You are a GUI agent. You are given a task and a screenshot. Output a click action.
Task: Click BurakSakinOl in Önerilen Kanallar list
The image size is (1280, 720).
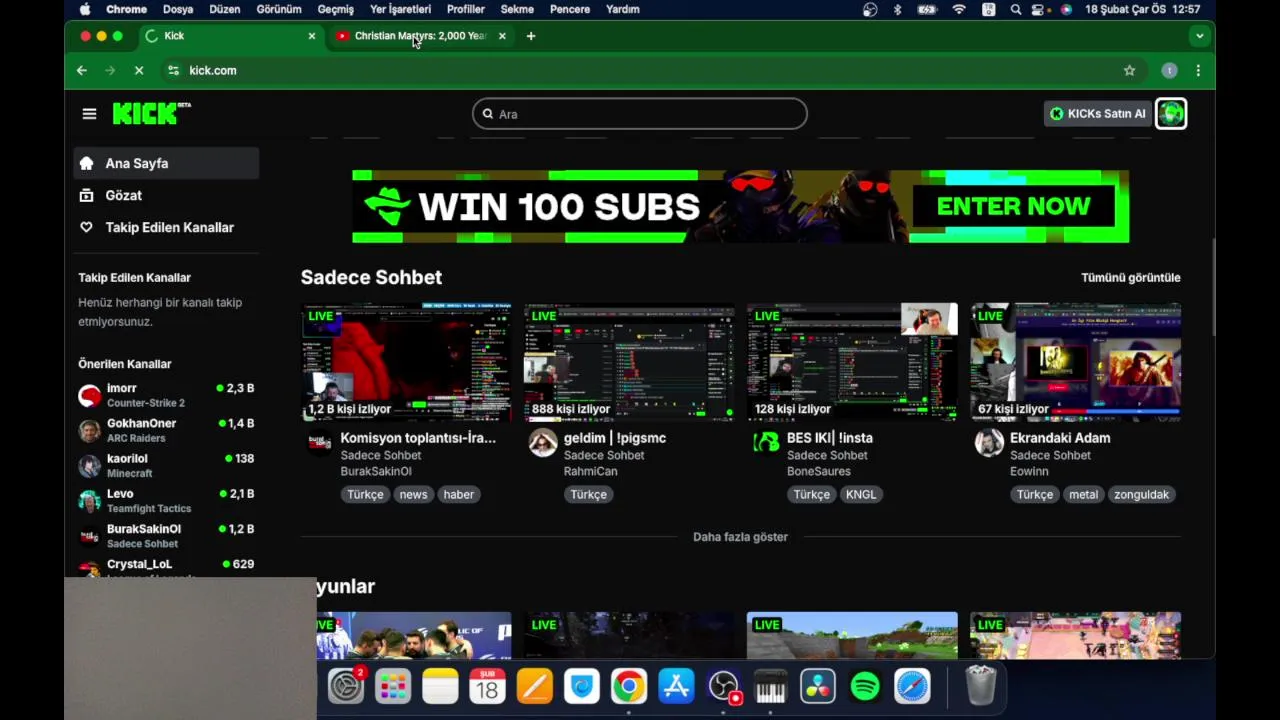[x=166, y=536]
